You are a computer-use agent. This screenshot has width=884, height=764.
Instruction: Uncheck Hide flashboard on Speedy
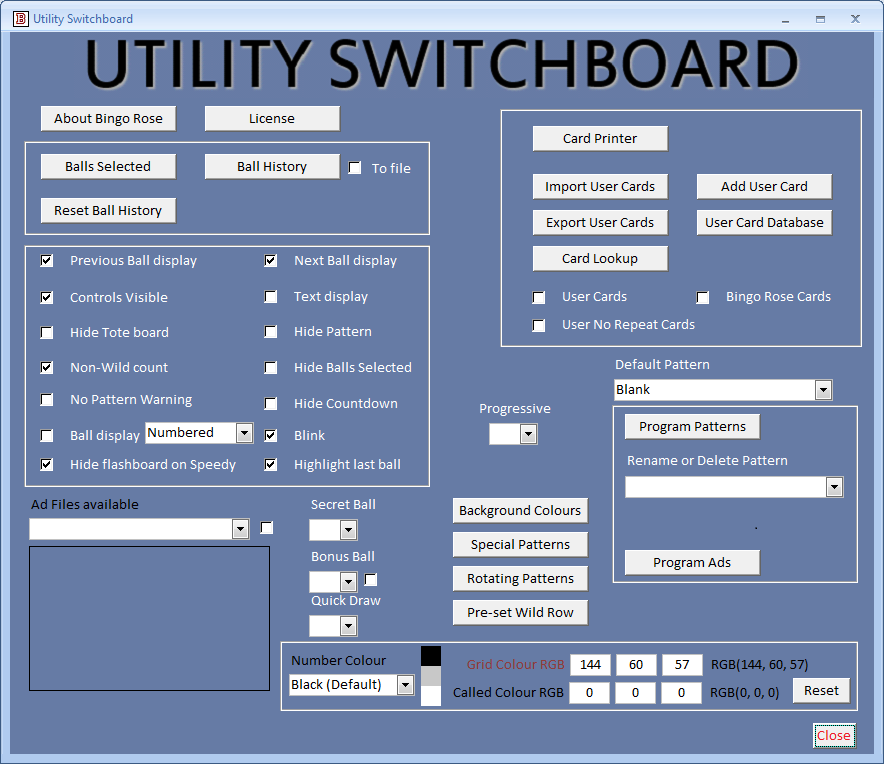[x=47, y=465]
